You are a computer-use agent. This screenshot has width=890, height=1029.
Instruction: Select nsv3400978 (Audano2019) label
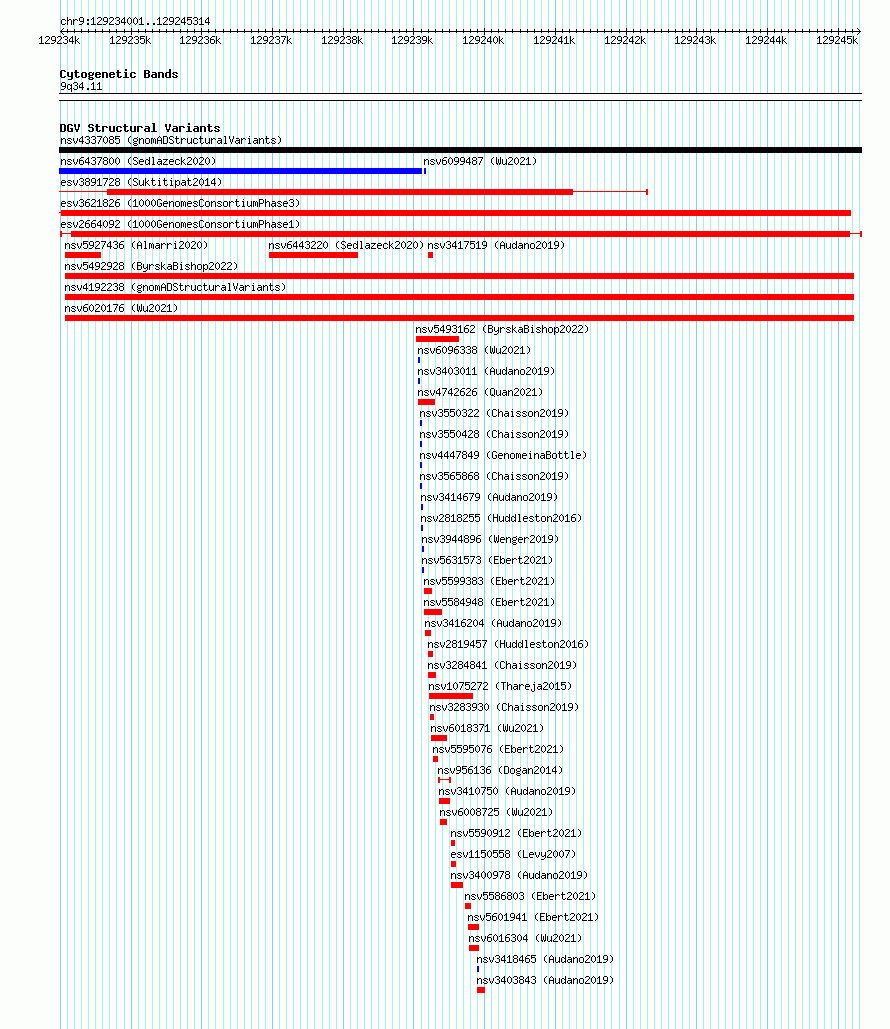(519, 875)
